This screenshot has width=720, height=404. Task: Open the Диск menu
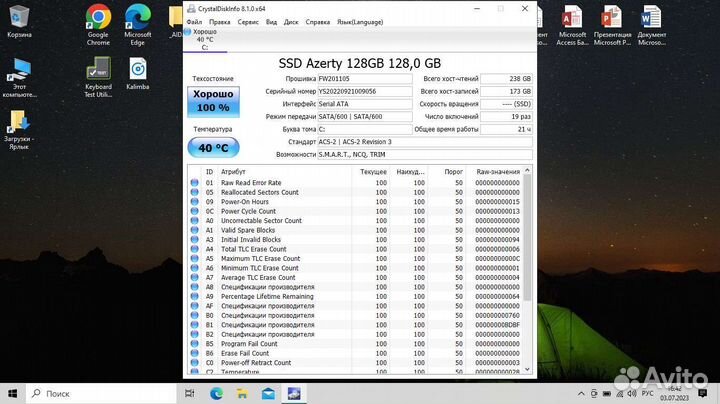click(x=291, y=22)
